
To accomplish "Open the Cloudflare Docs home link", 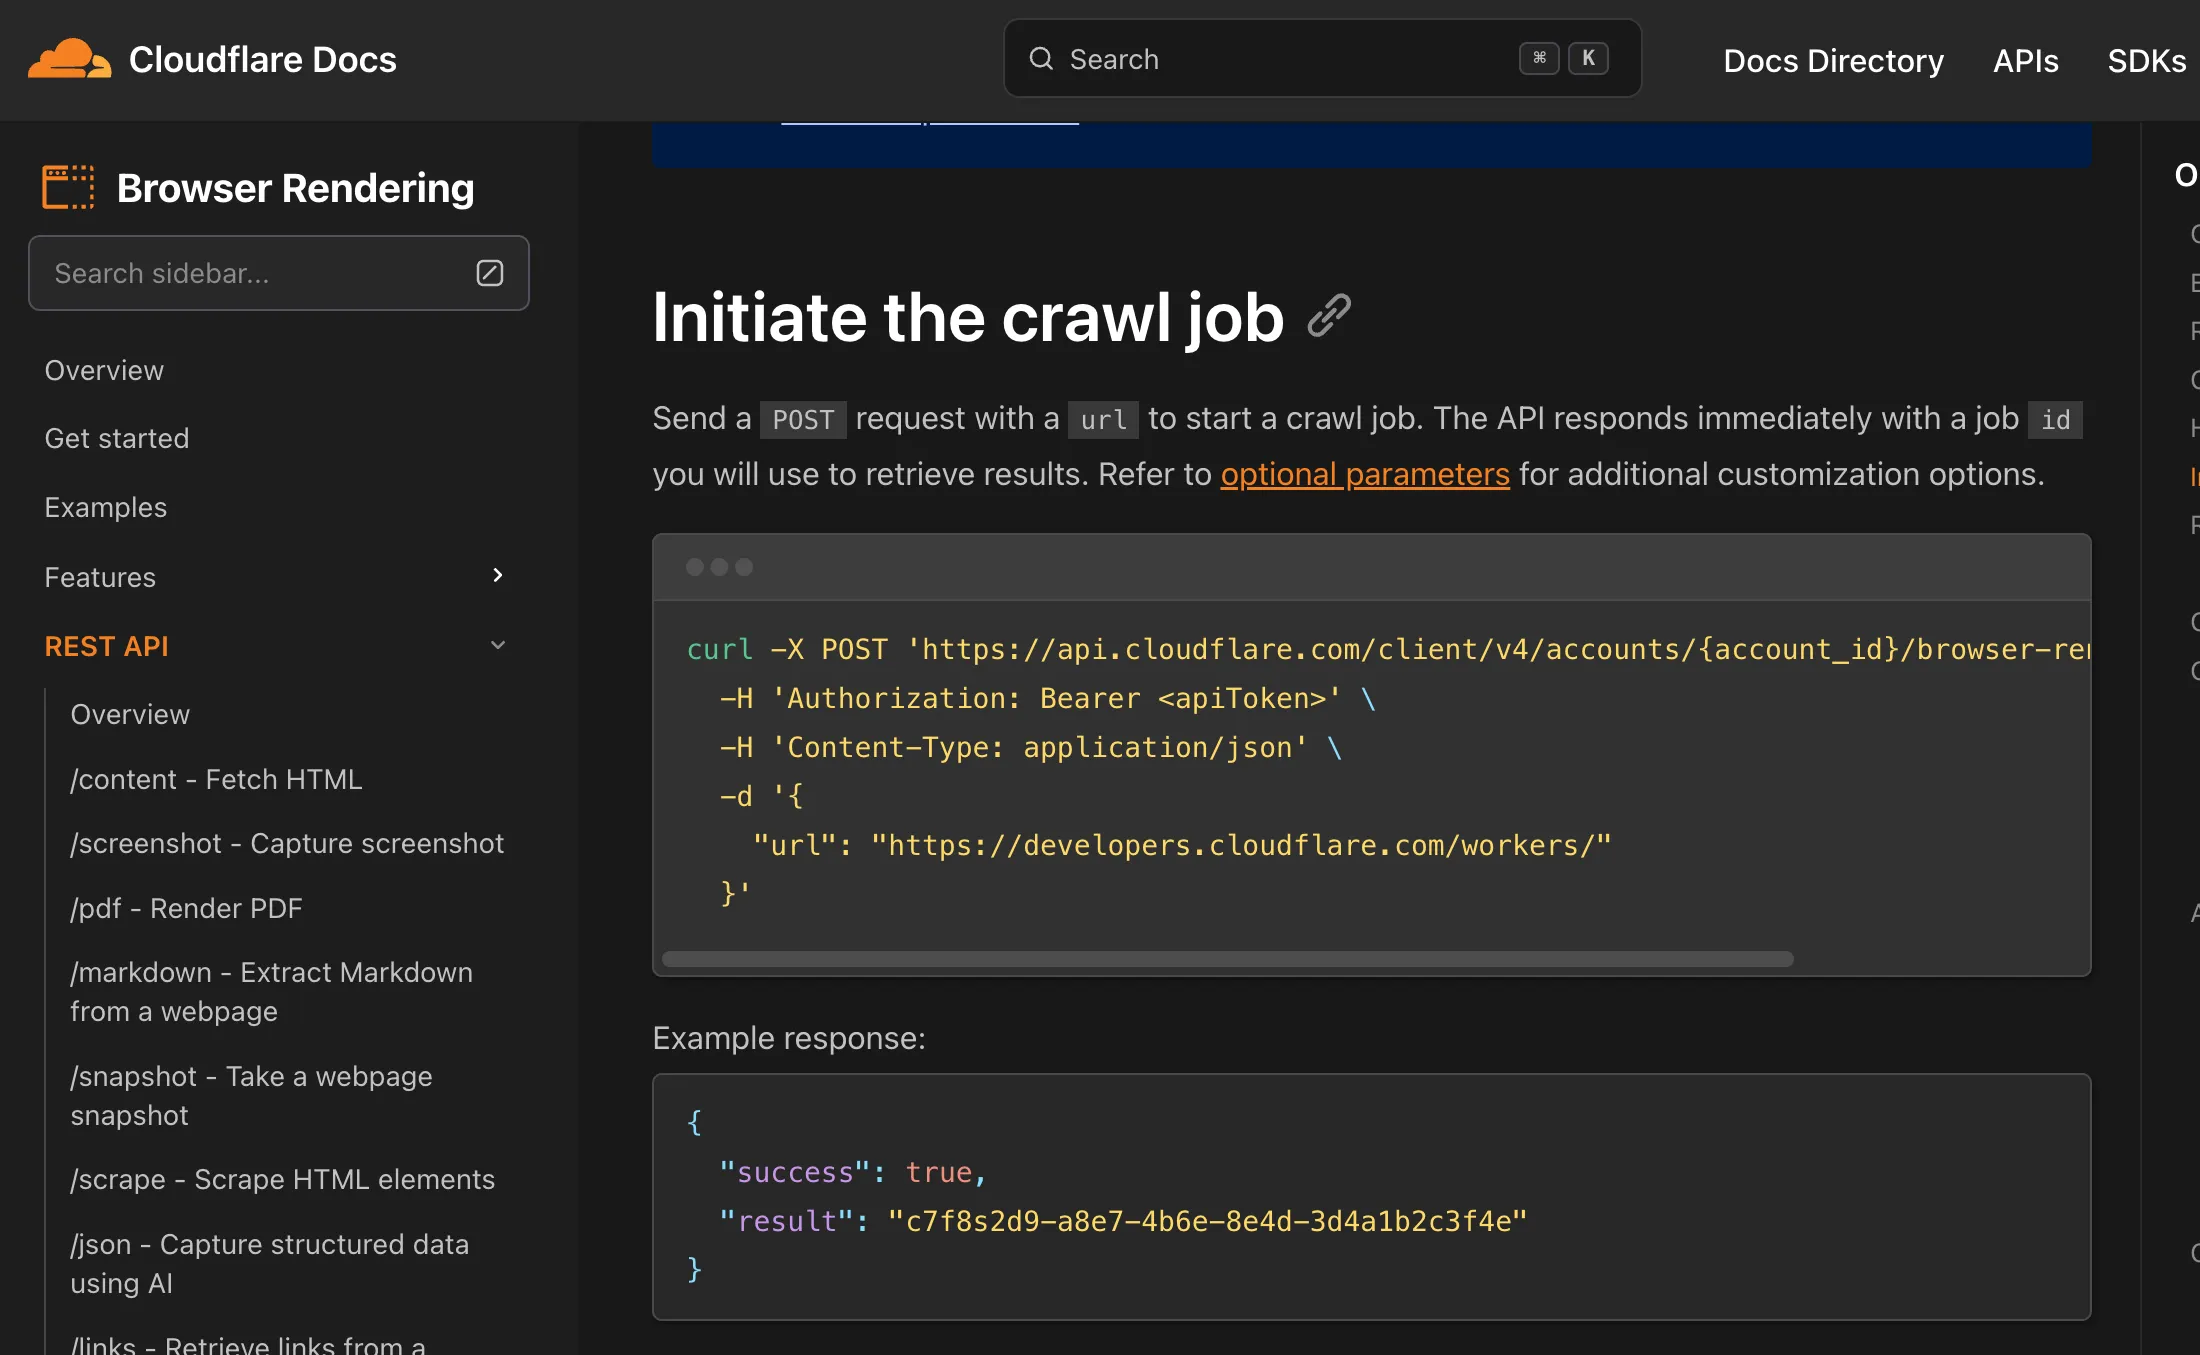I will click(x=262, y=60).
